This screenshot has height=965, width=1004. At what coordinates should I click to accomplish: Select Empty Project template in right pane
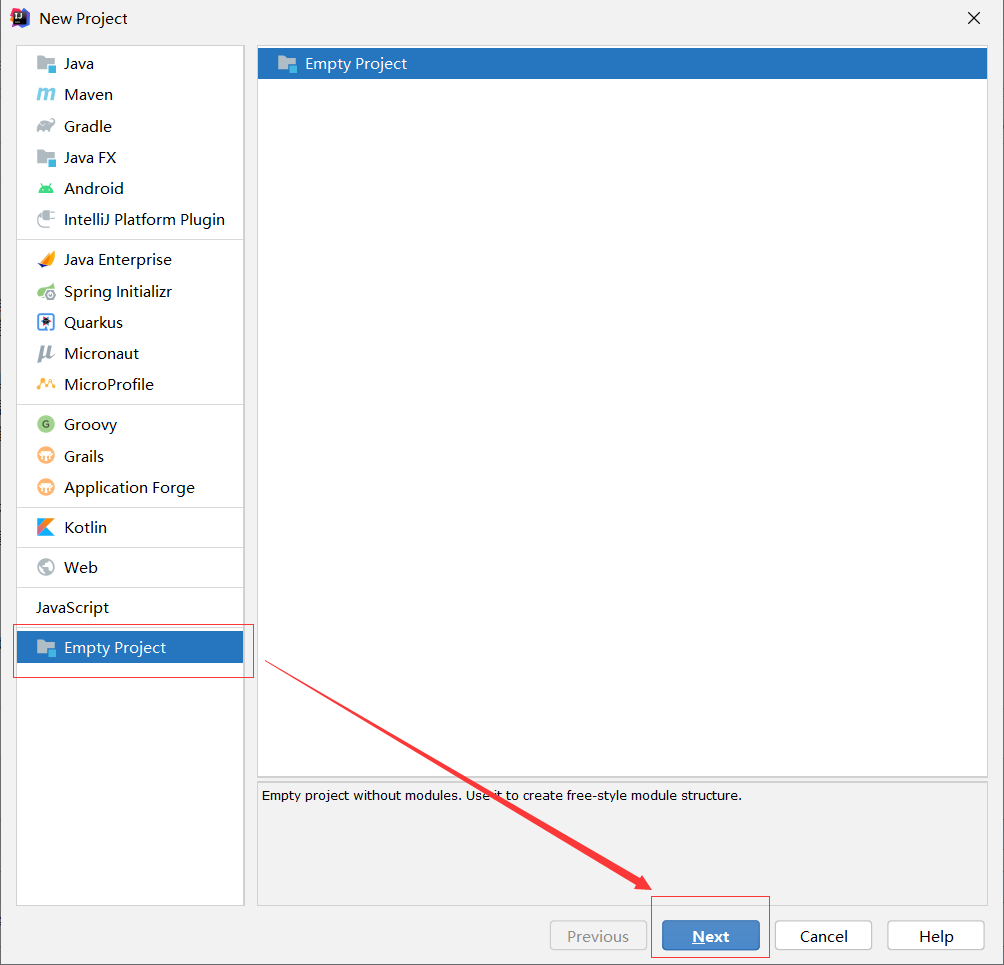622,63
